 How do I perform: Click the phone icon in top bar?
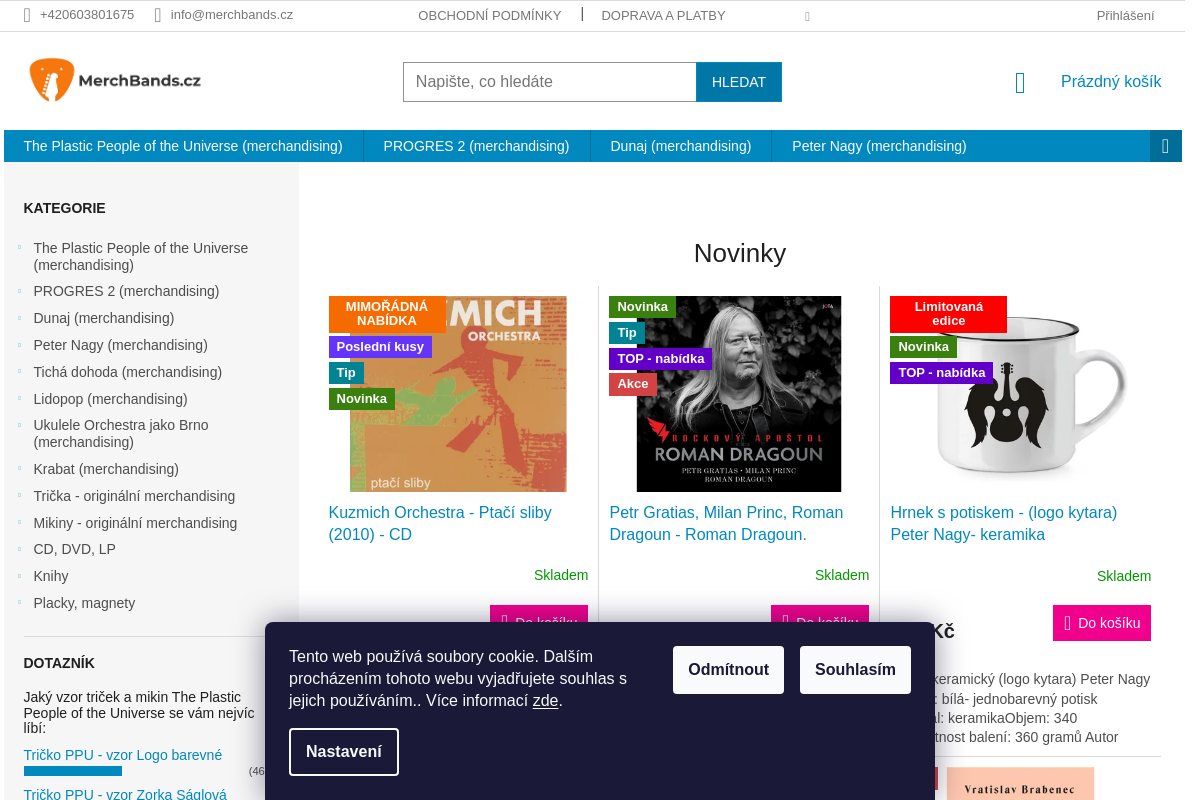(x=28, y=15)
